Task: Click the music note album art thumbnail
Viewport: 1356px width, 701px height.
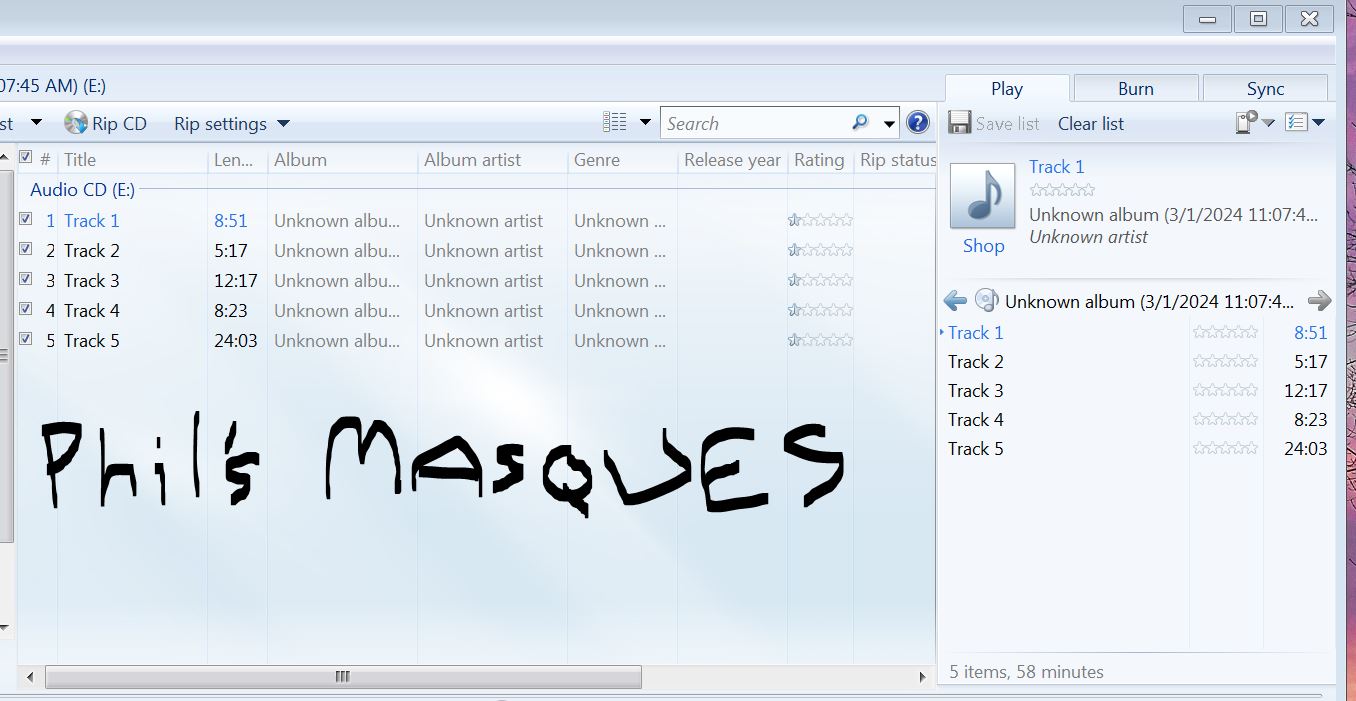Action: point(983,196)
